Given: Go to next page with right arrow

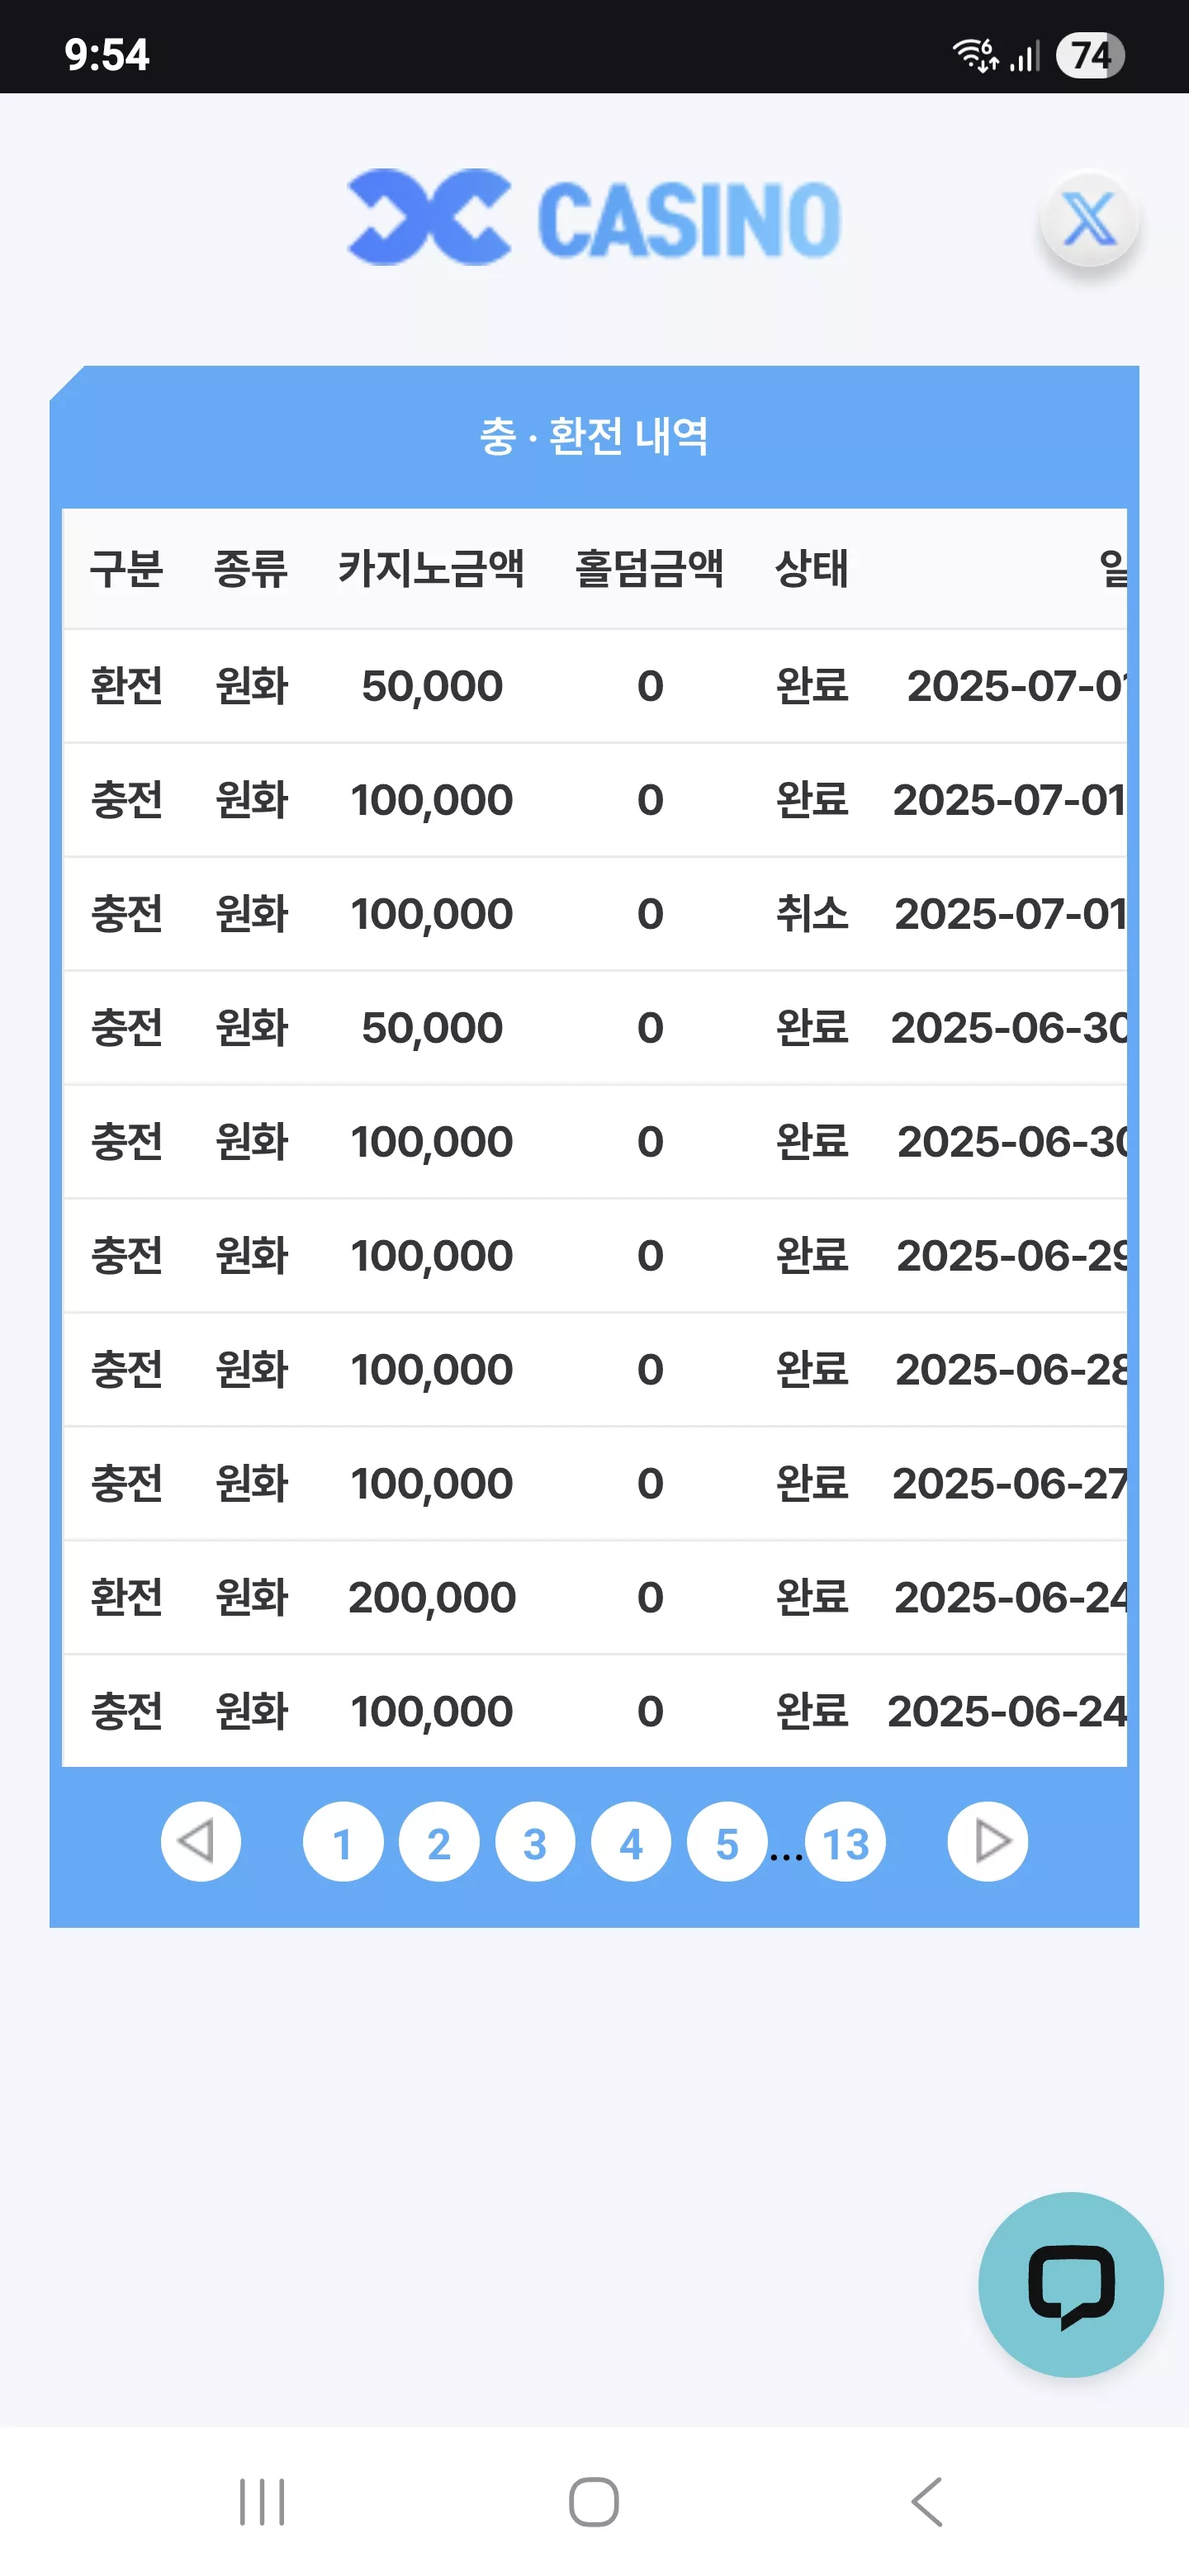Looking at the screenshot, I should [x=987, y=1841].
